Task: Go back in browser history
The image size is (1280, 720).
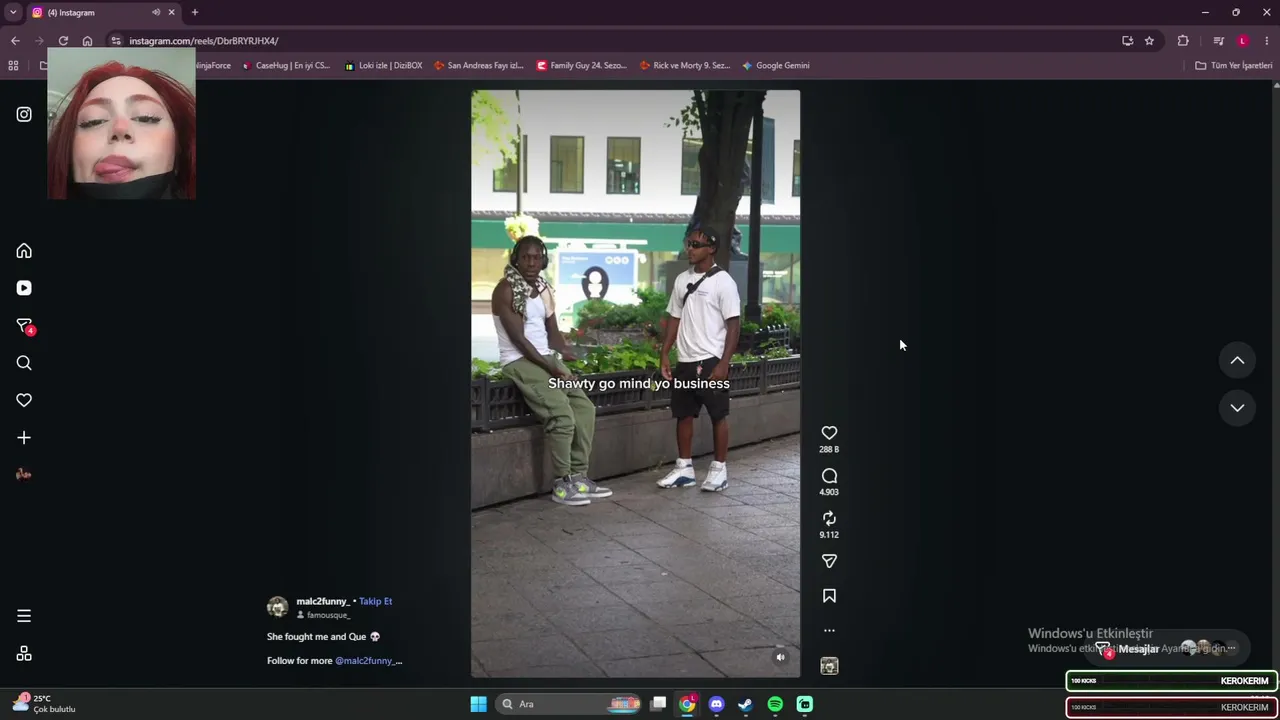Action: 15,41
